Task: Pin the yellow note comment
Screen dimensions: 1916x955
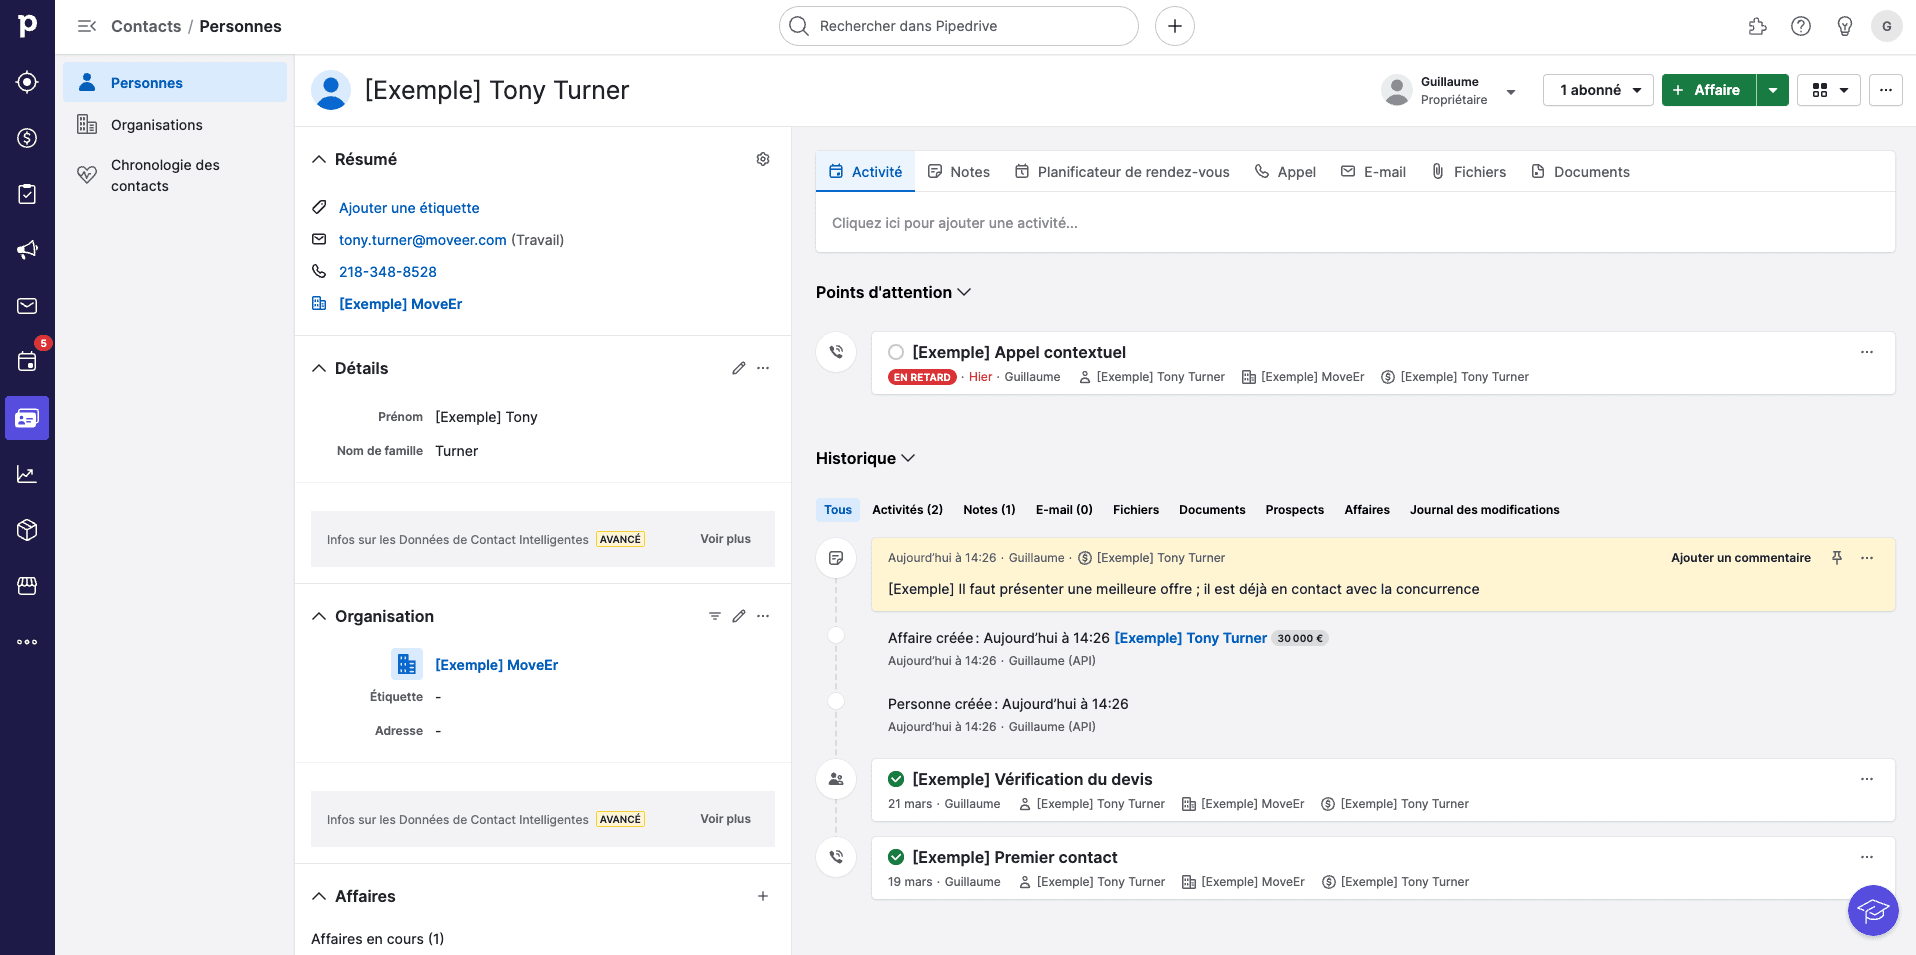Action: click(x=1838, y=557)
